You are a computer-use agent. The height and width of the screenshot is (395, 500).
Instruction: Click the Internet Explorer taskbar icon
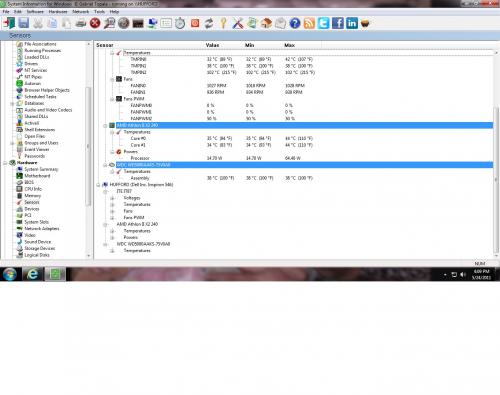point(33,274)
